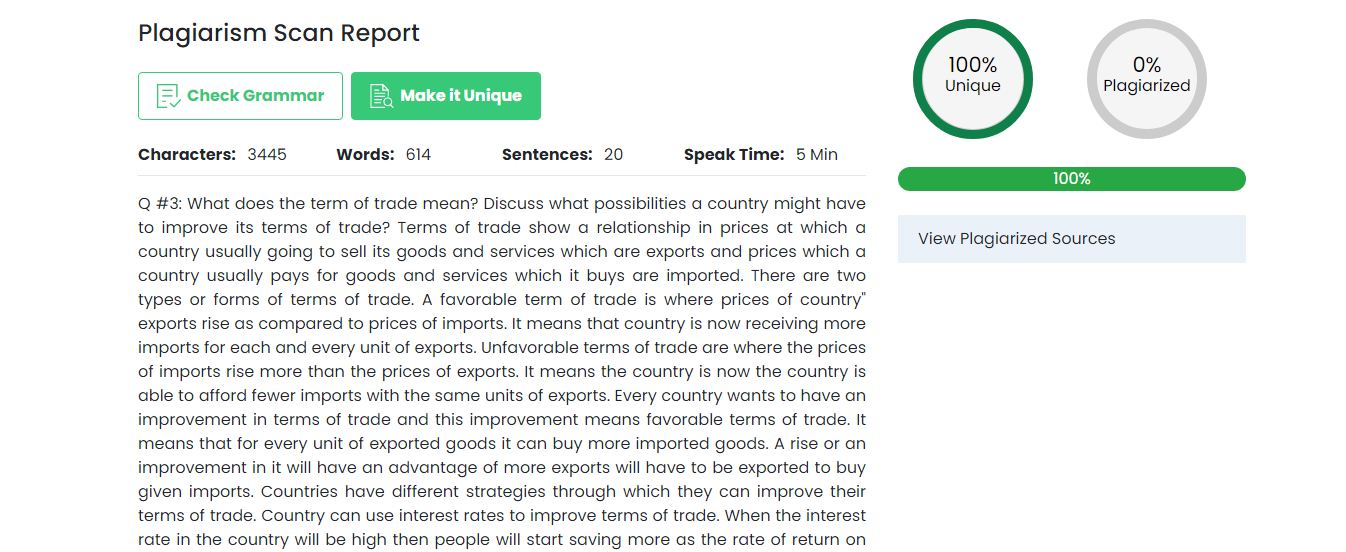Click the green 100% progress bar
The width and height of the screenshot is (1346, 552).
point(1071,179)
